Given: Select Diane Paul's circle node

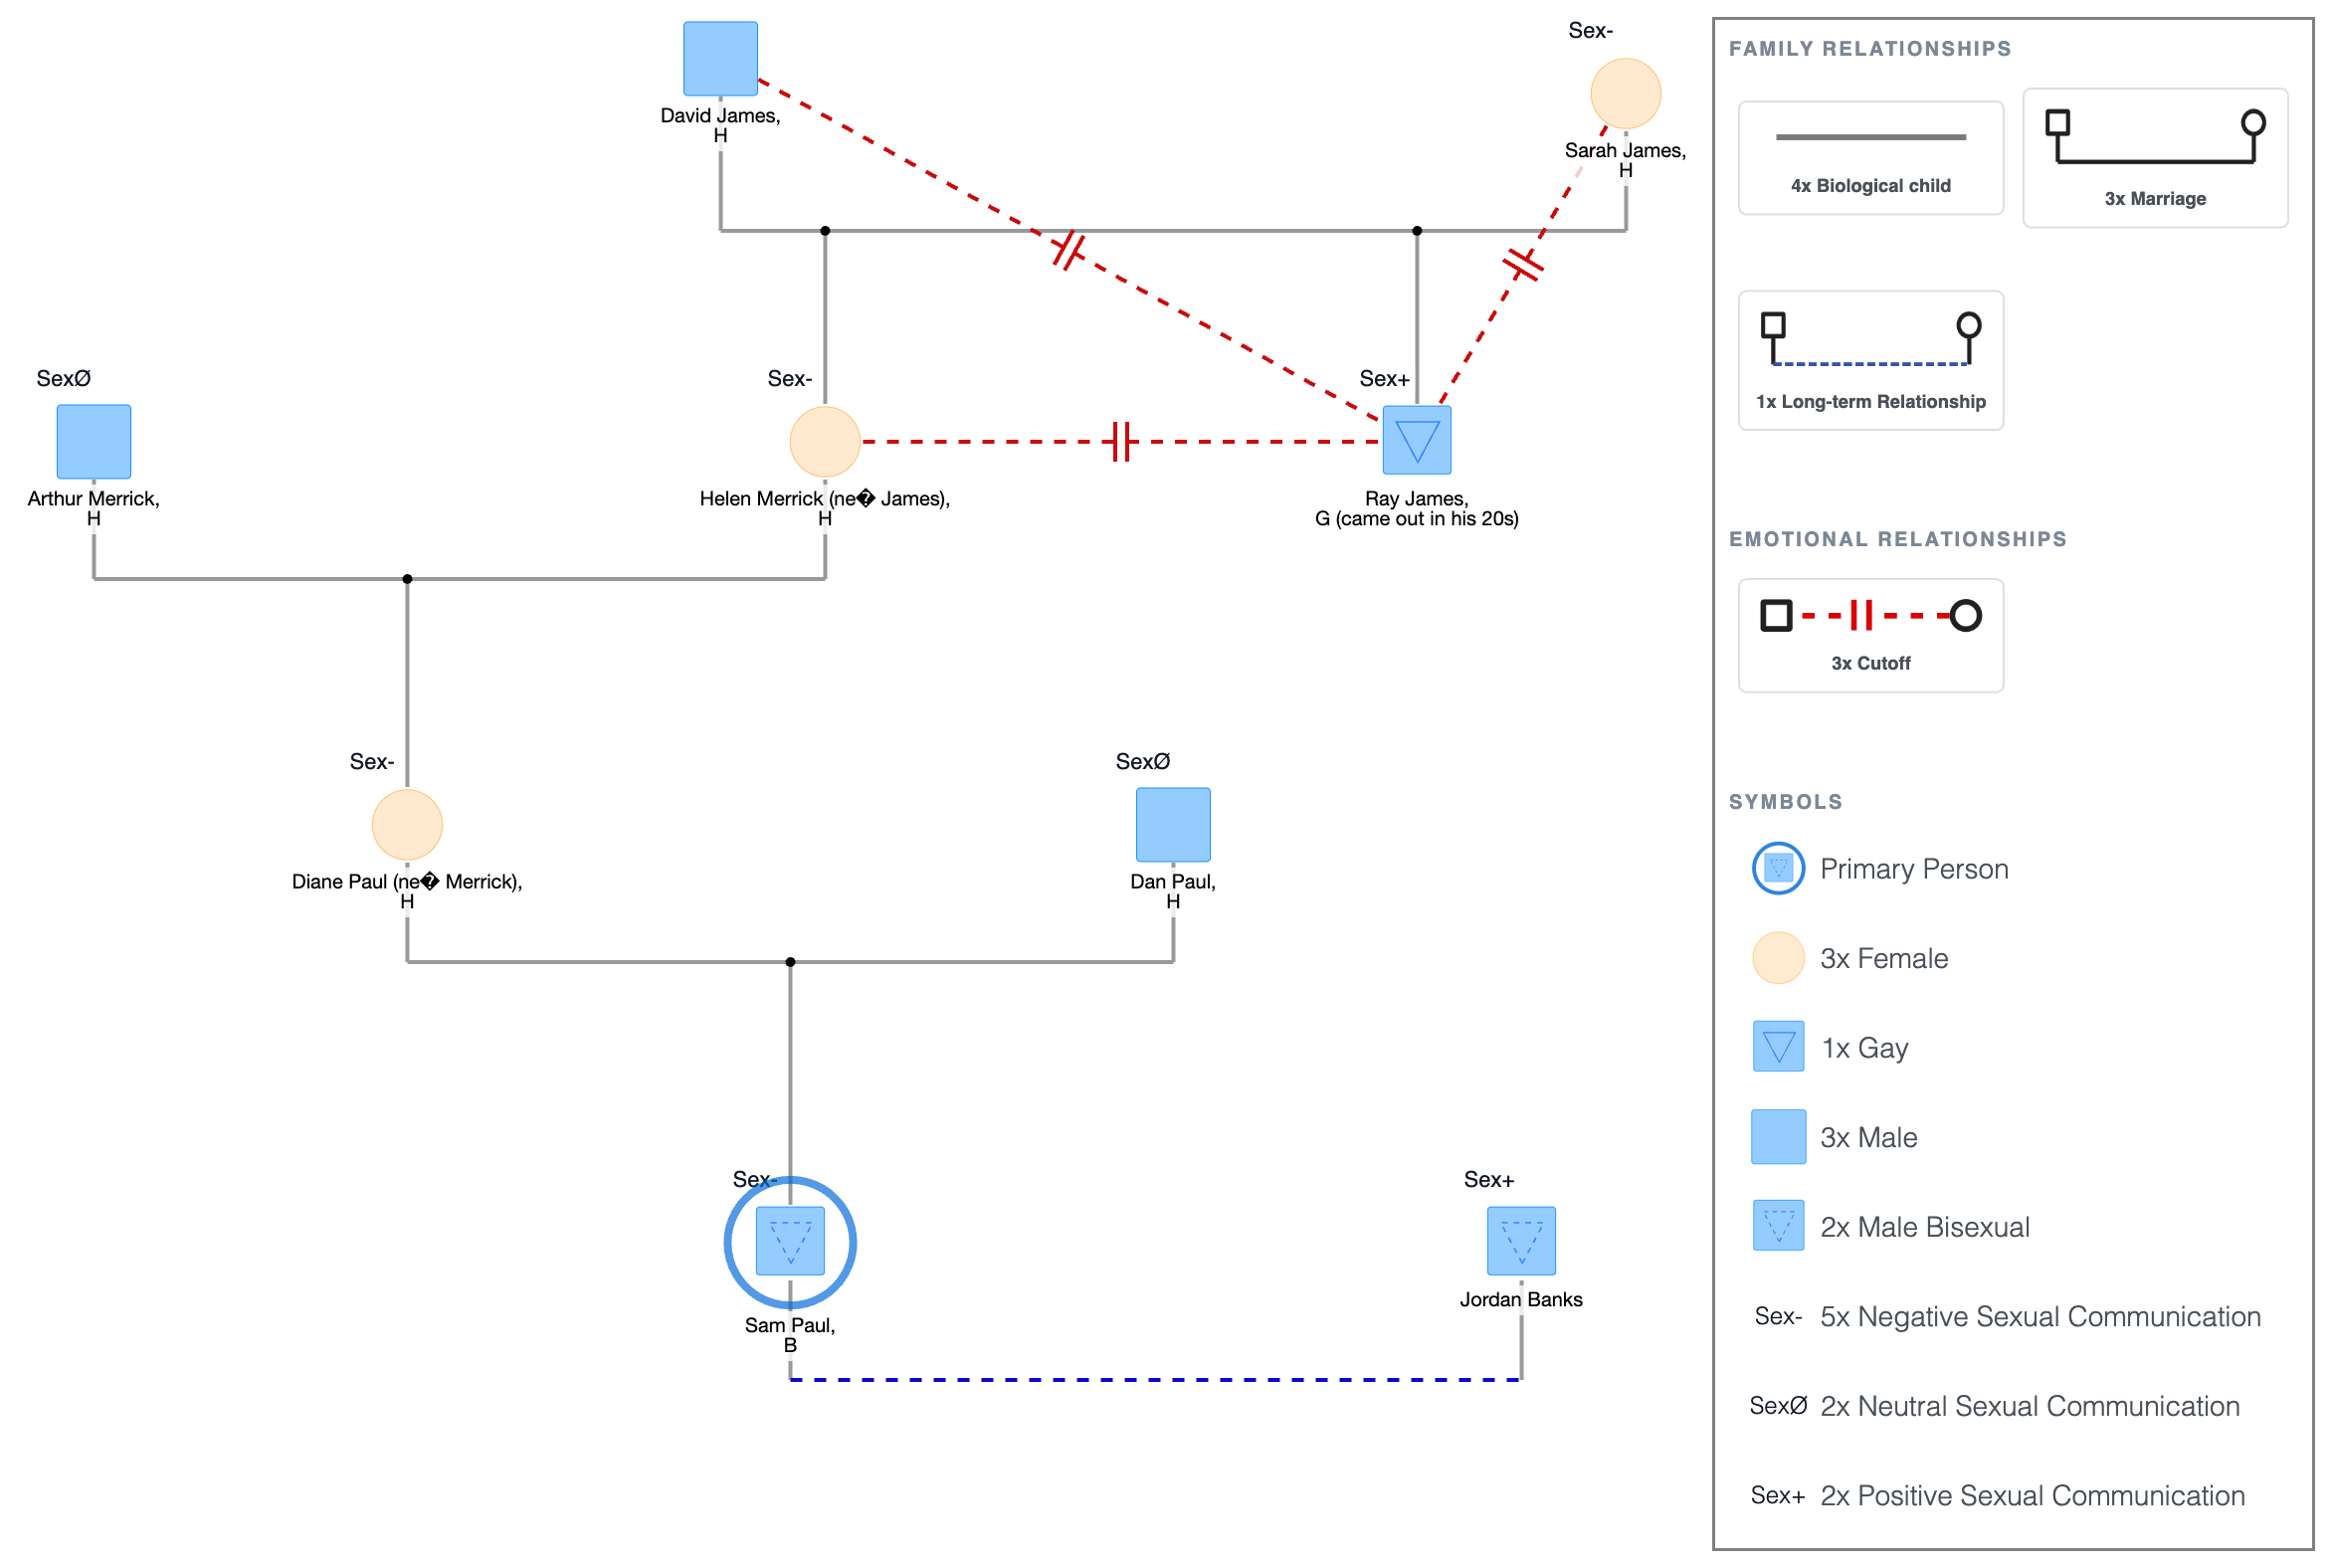Looking at the screenshot, I should click(407, 824).
